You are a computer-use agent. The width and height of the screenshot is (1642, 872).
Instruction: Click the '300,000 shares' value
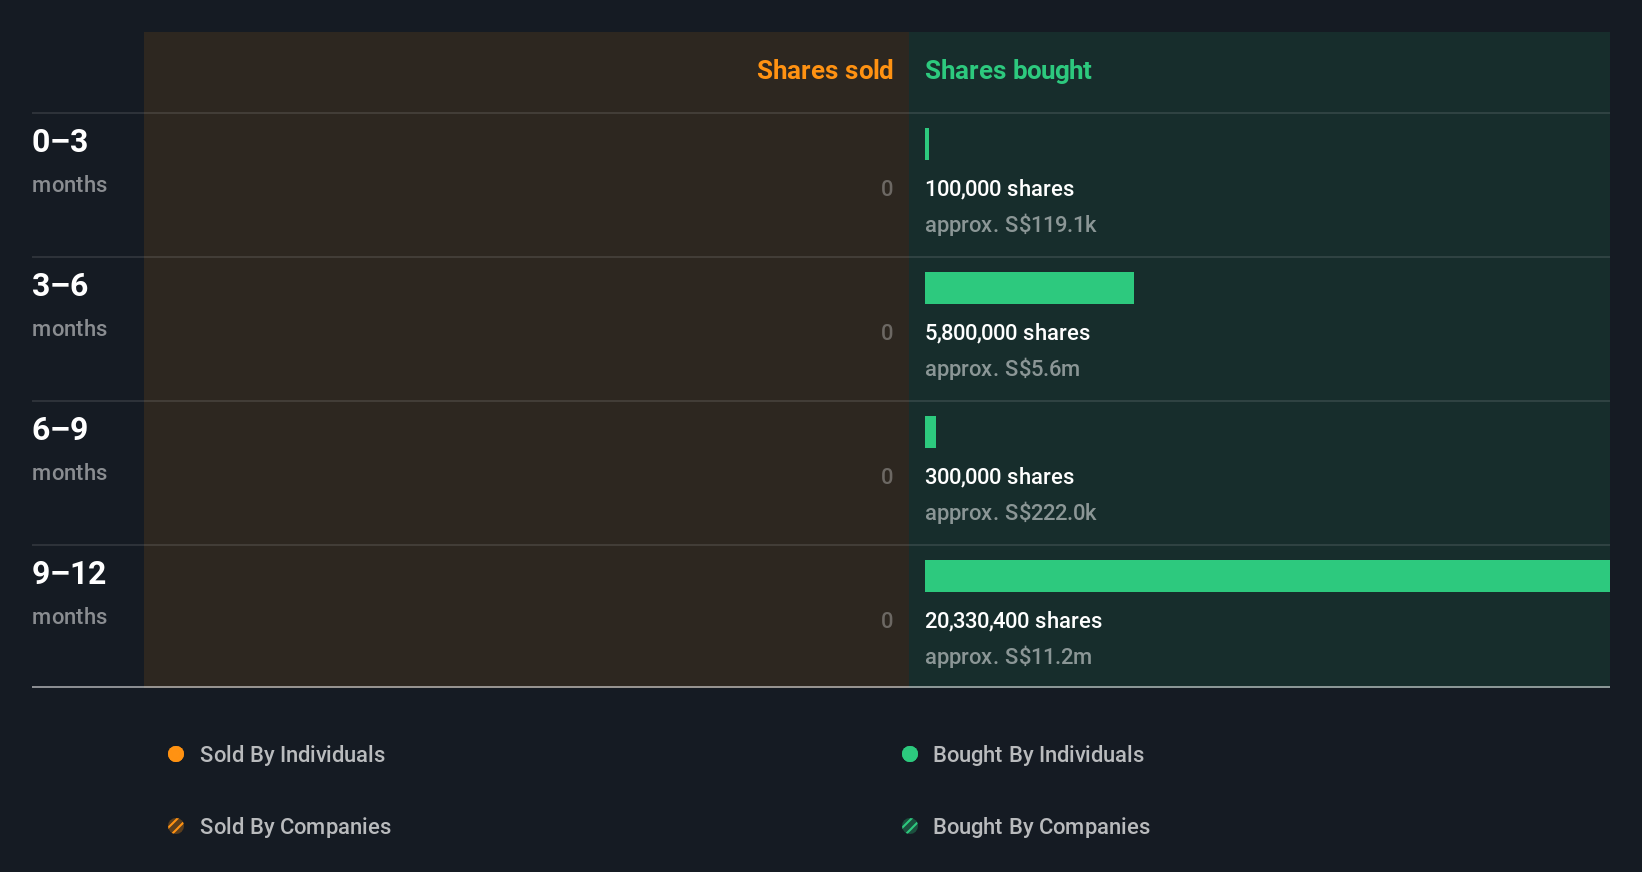(x=999, y=476)
